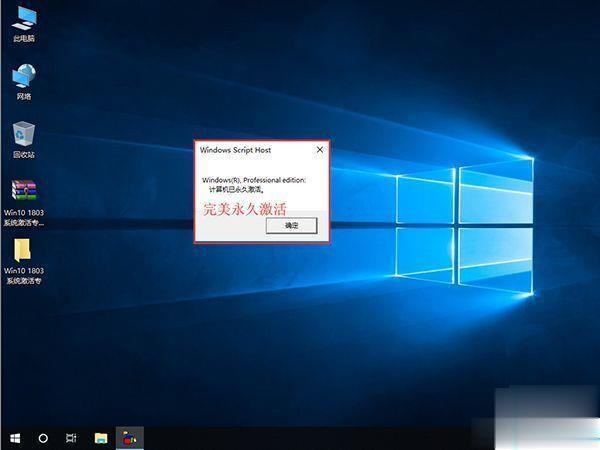Click the 'Windows(R), Professional edition:' message text

pos(254,180)
